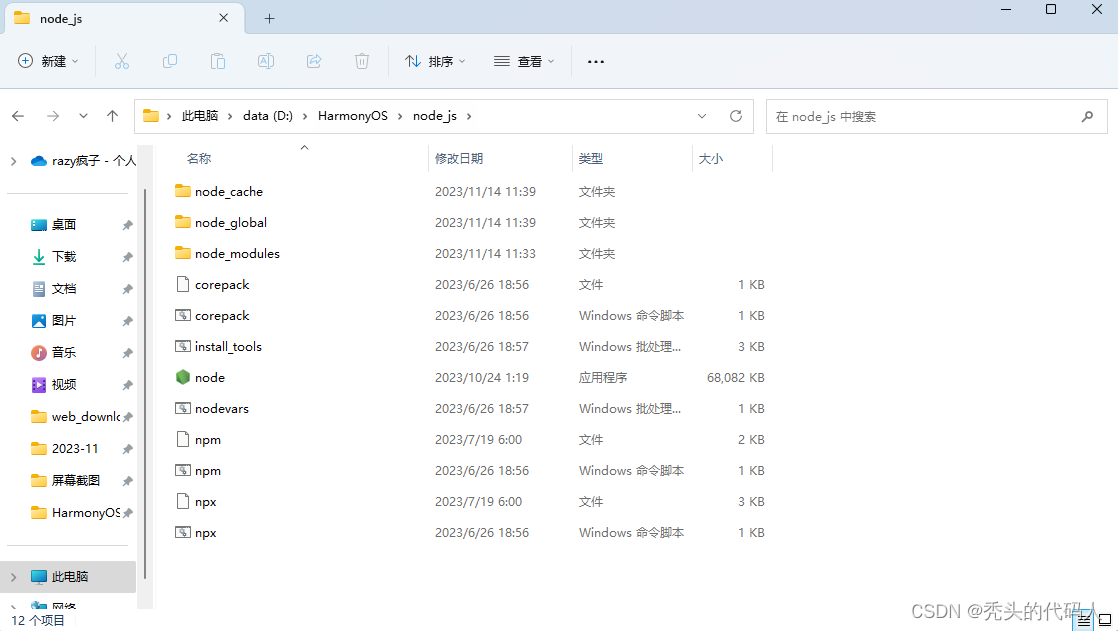This screenshot has width=1118, height=631.
Task: Click the Delete trash icon
Action: pos(362,61)
